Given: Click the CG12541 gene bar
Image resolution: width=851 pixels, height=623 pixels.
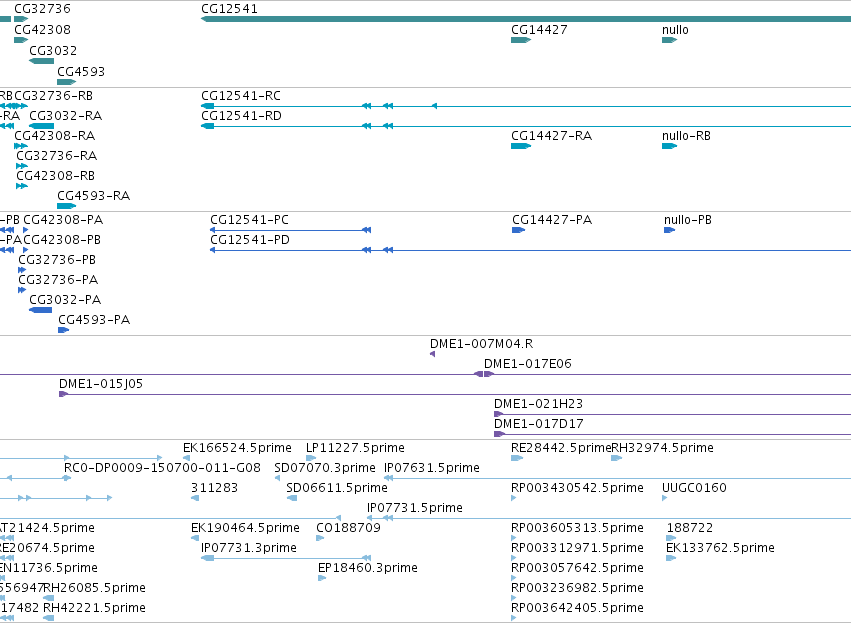Looking at the screenshot, I should pos(526,19).
